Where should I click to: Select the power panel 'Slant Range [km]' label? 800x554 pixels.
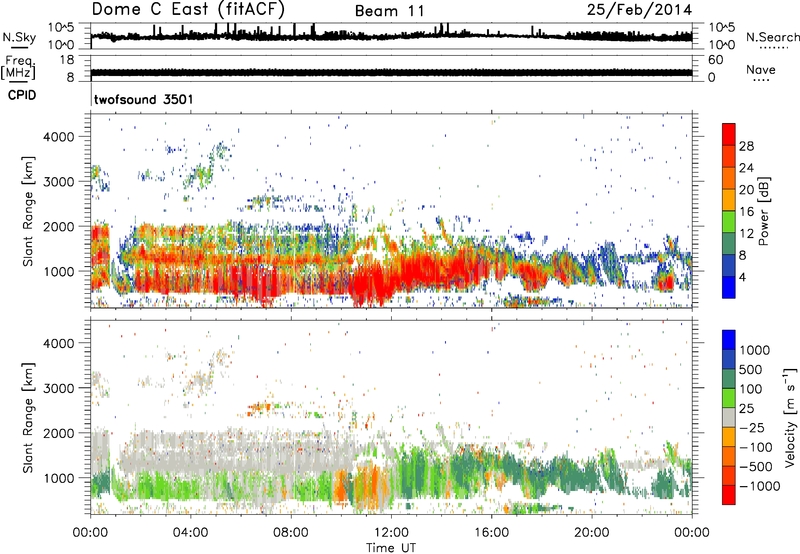[28, 211]
